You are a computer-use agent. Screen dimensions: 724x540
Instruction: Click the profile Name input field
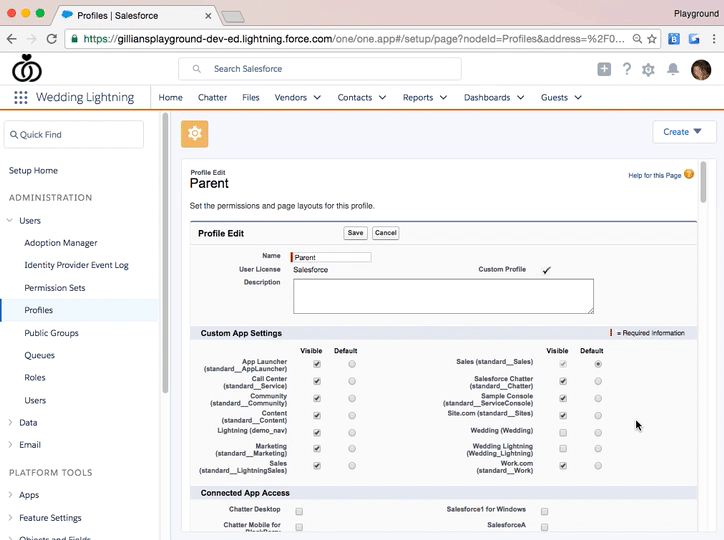point(332,257)
